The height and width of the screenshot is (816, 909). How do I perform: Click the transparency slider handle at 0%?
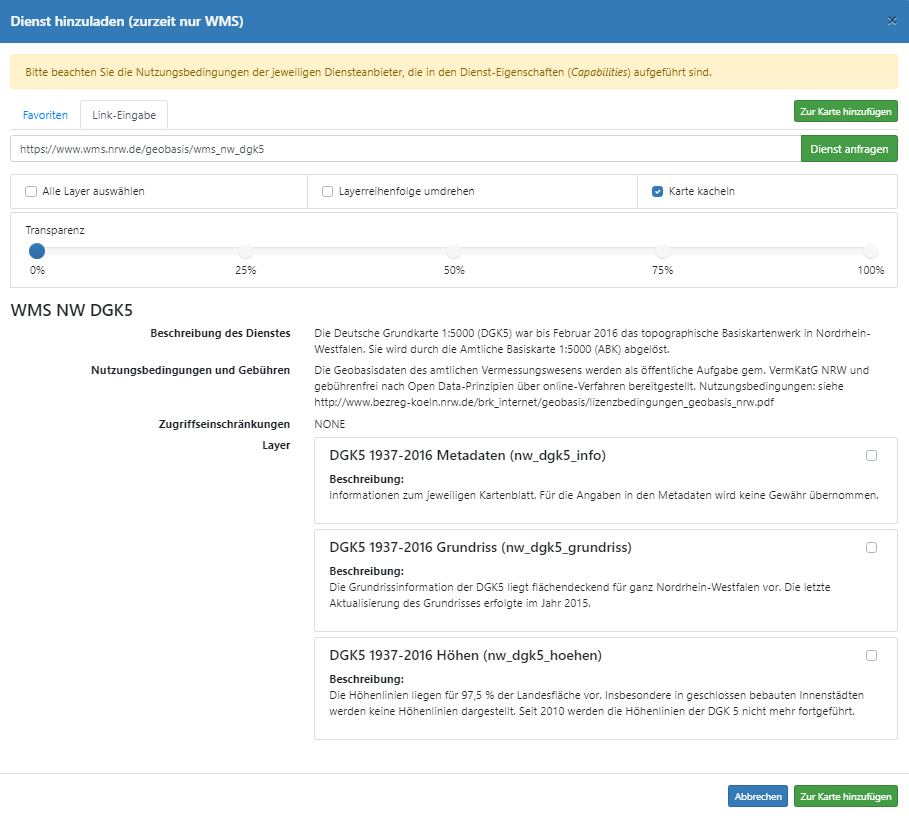pyautogui.click(x=37, y=251)
